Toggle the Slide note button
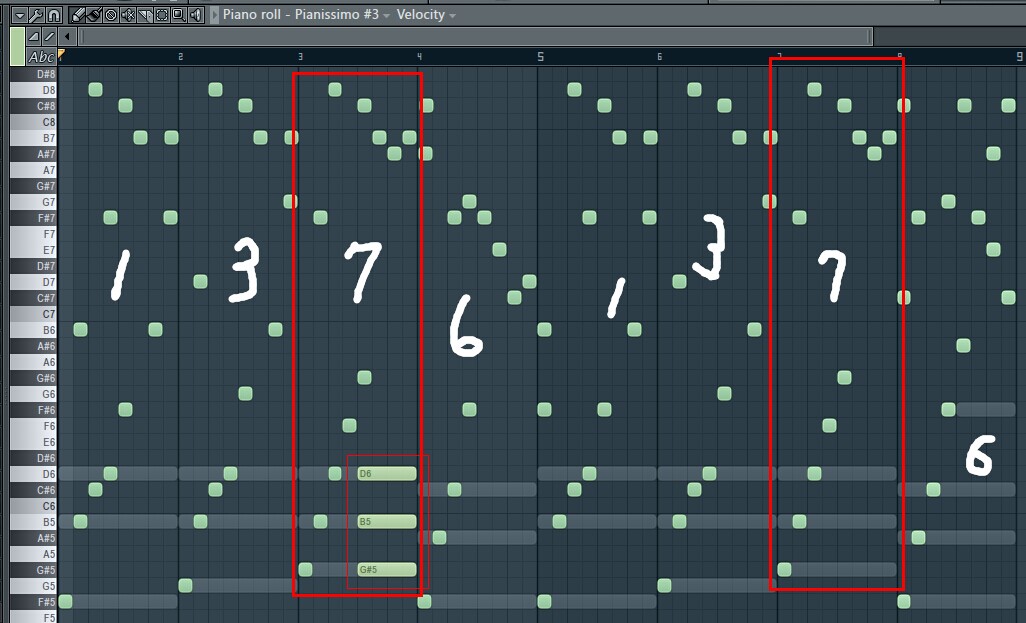This screenshot has width=1026, height=623. 48,36
